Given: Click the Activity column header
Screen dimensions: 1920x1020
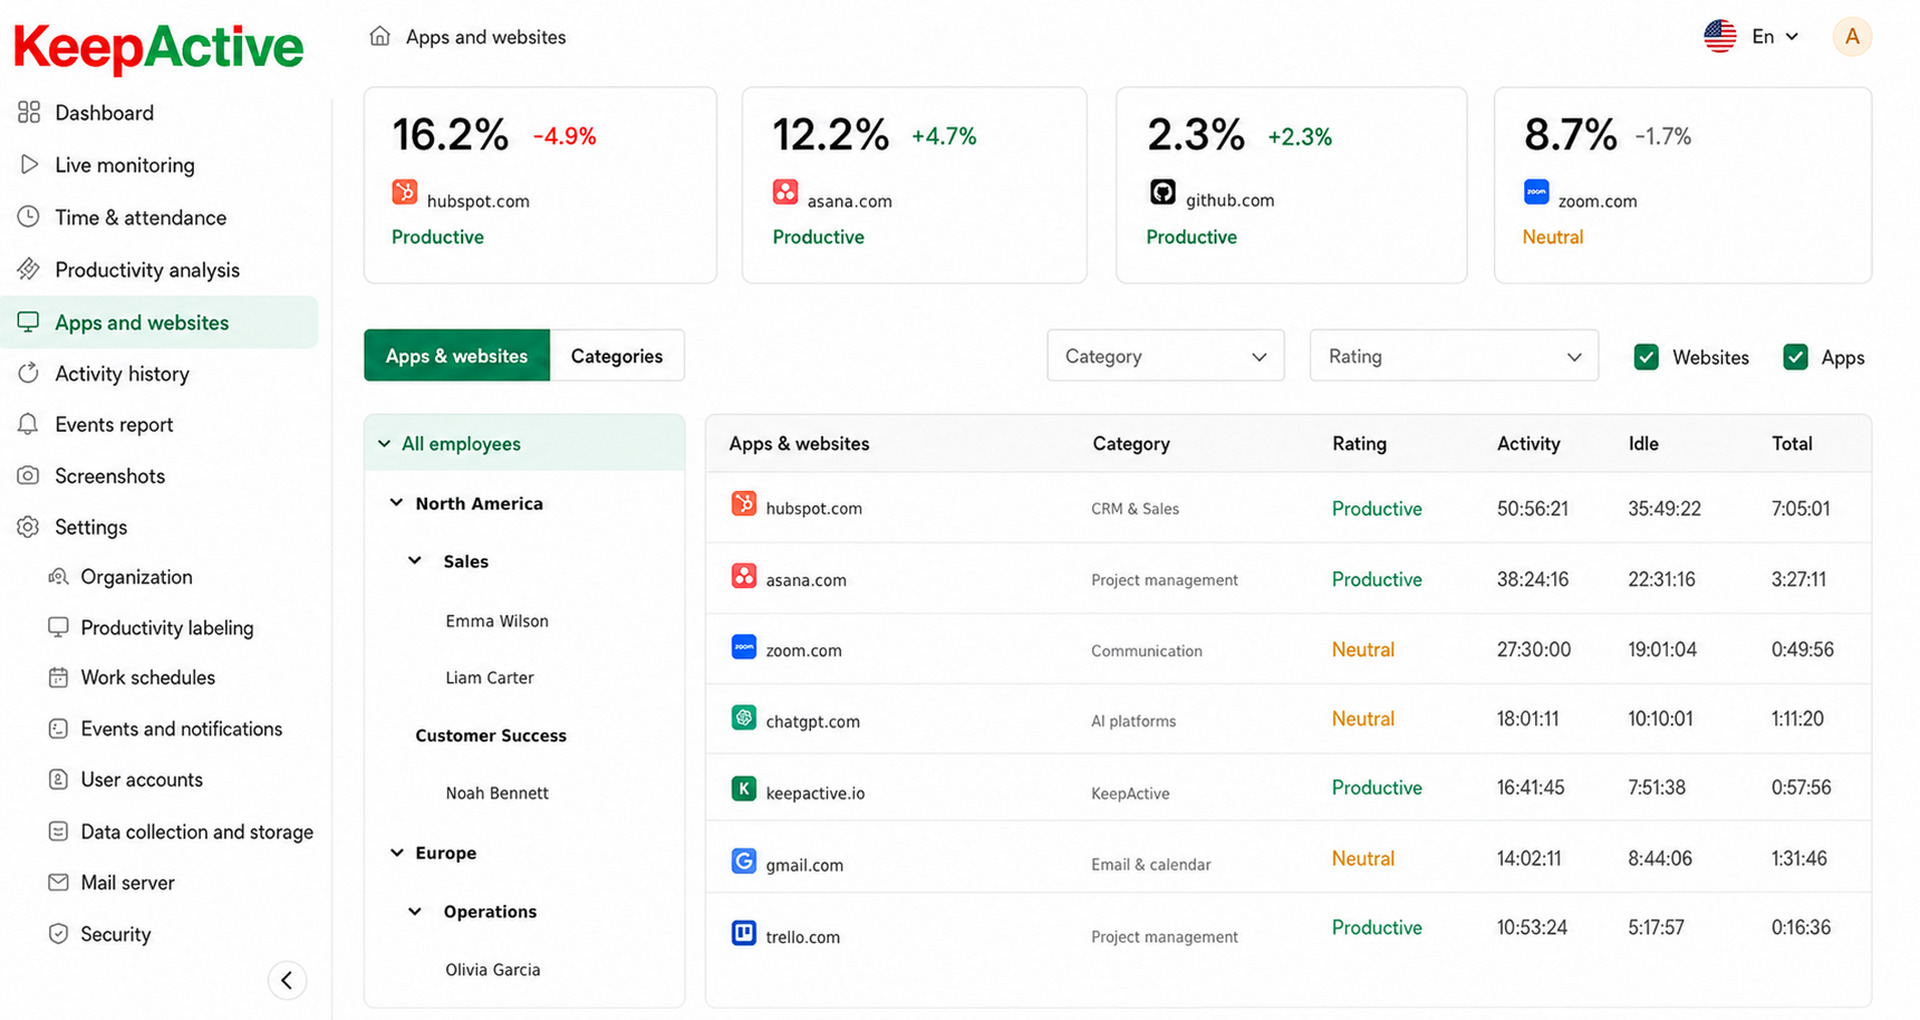Looking at the screenshot, I should pos(1528,444).
